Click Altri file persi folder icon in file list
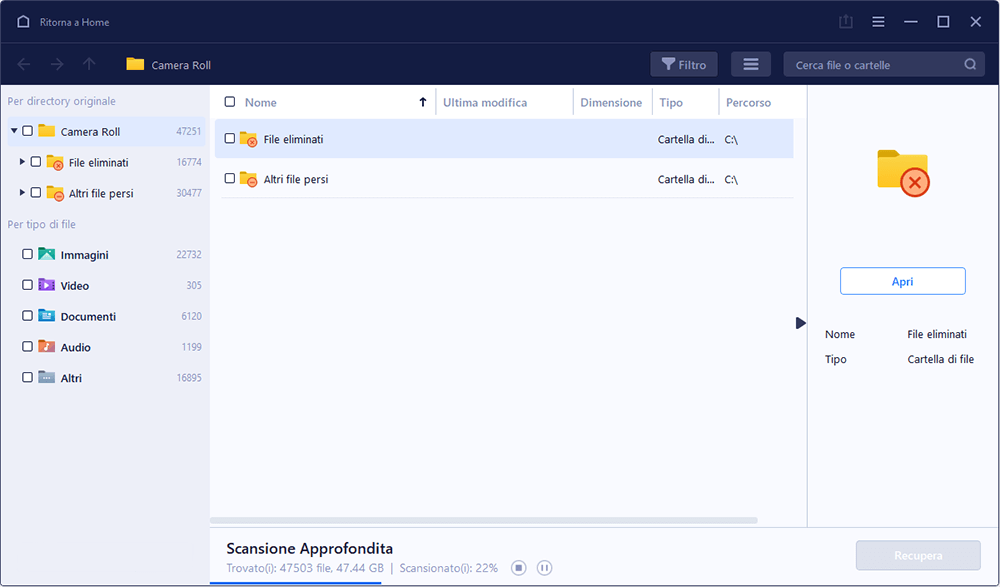The width and height of the screenshot is (1000, 587). 248,179
